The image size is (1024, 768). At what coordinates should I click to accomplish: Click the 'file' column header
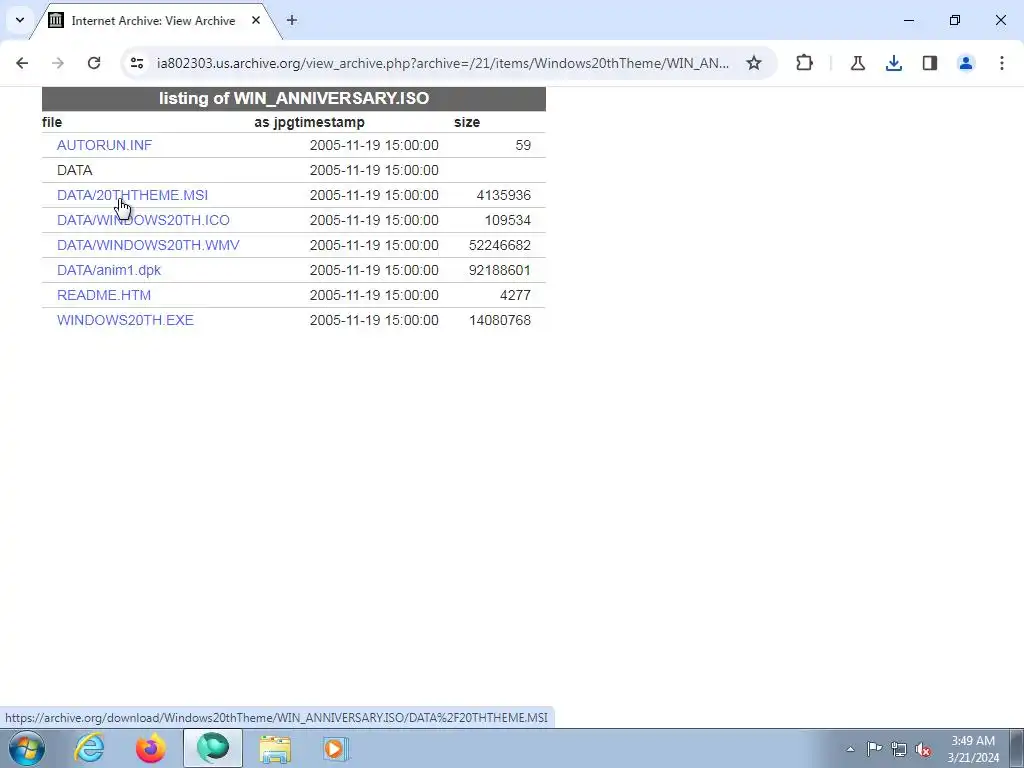[52, 122]
